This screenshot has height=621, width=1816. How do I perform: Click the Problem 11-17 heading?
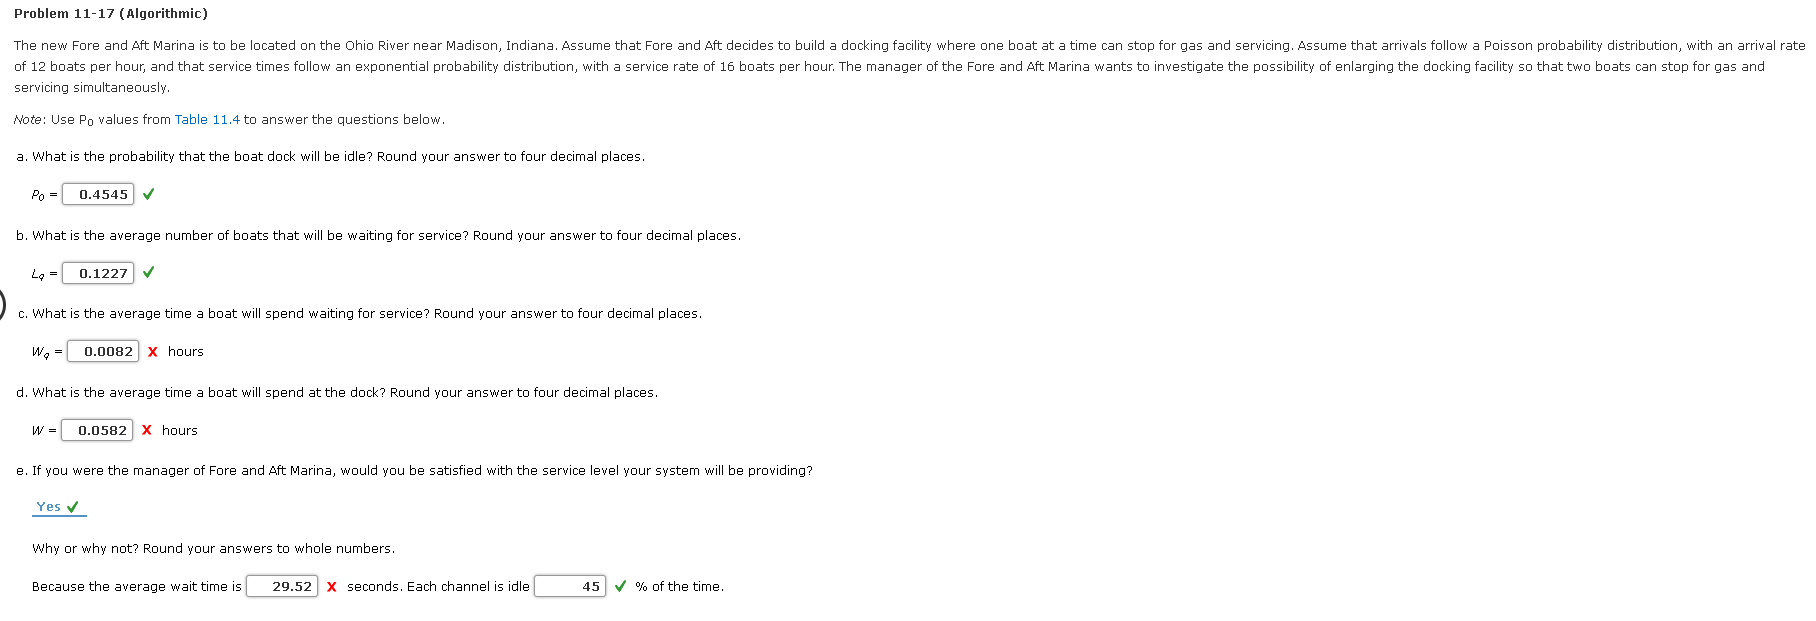pyautogui.click(x=111, y=14)
